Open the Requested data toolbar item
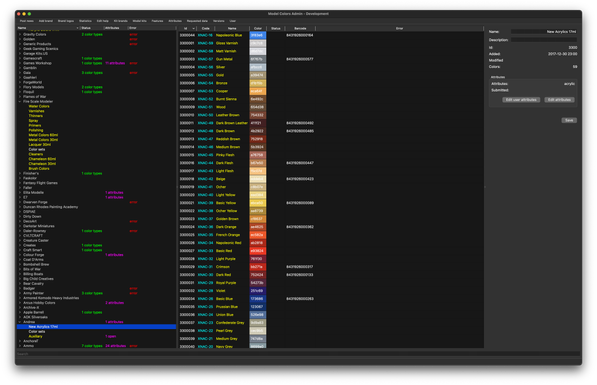The width and height of the screenshot is (597, 385). (197, 21)
